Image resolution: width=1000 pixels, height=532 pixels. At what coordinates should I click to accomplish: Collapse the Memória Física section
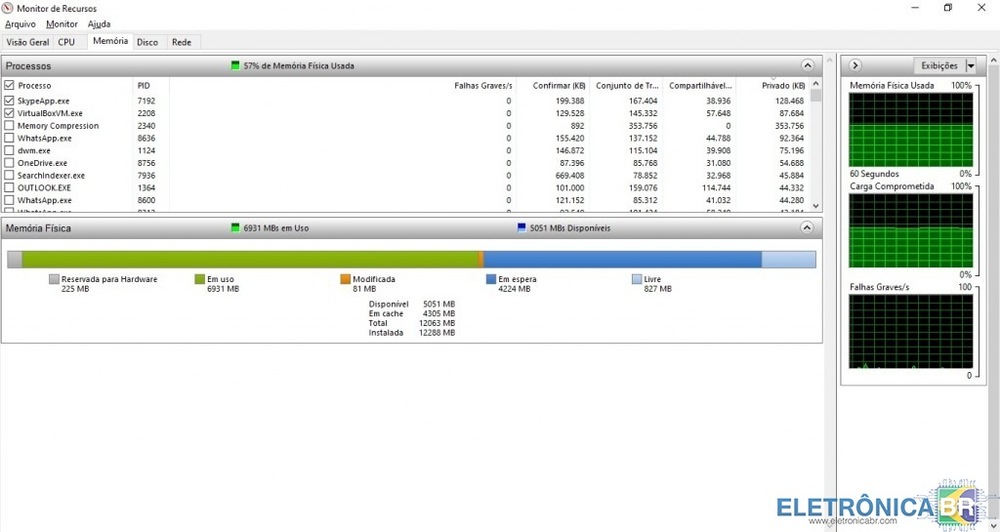click(x=807, y=228)
